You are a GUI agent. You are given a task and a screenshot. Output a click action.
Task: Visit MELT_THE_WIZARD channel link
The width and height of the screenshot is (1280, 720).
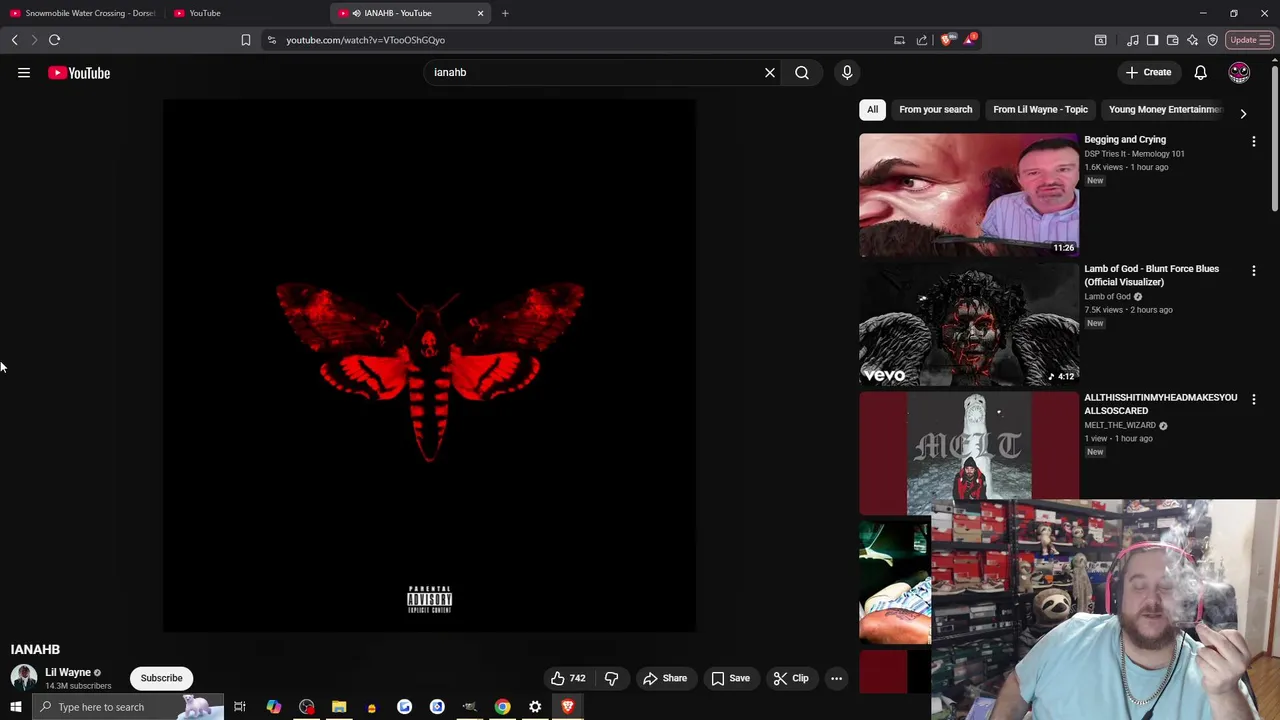1120,426
